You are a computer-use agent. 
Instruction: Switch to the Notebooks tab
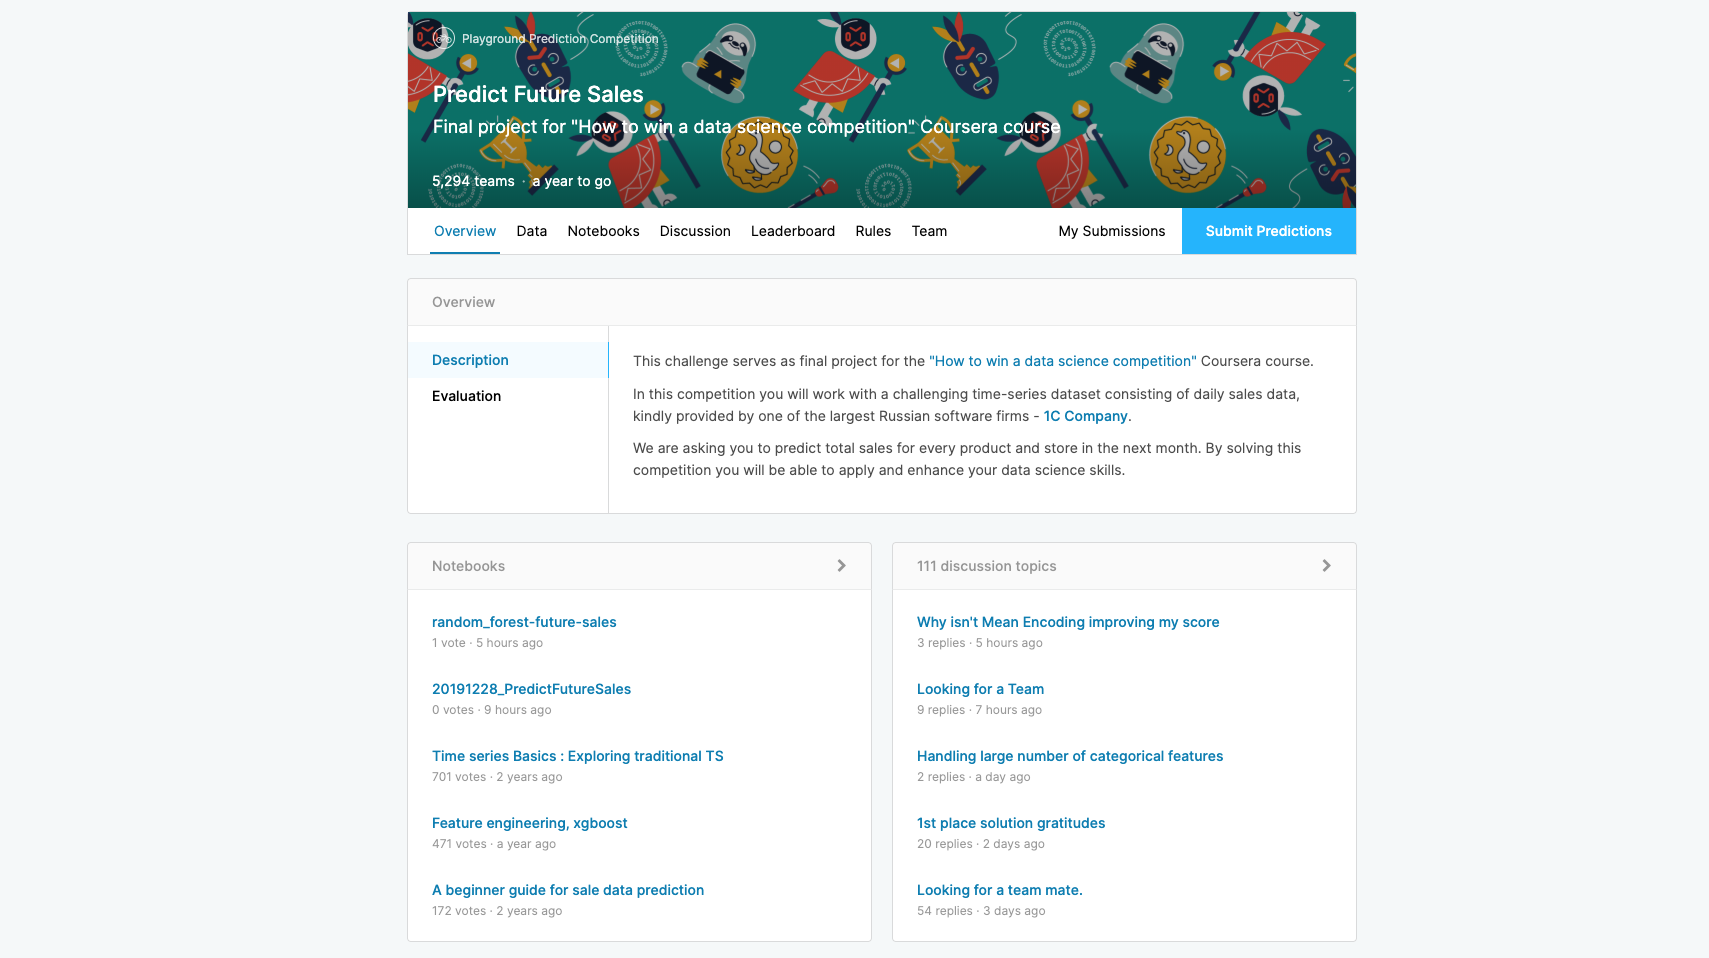(x=603, y=231)
